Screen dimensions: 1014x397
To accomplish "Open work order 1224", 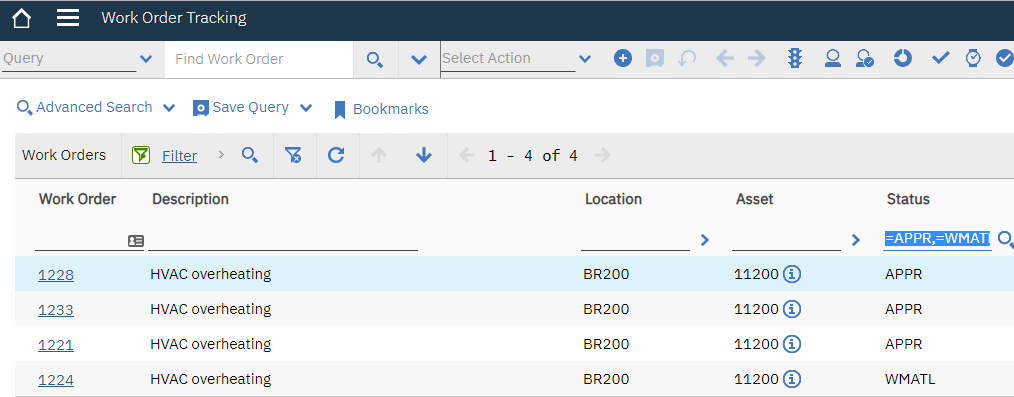I will 56,380.
